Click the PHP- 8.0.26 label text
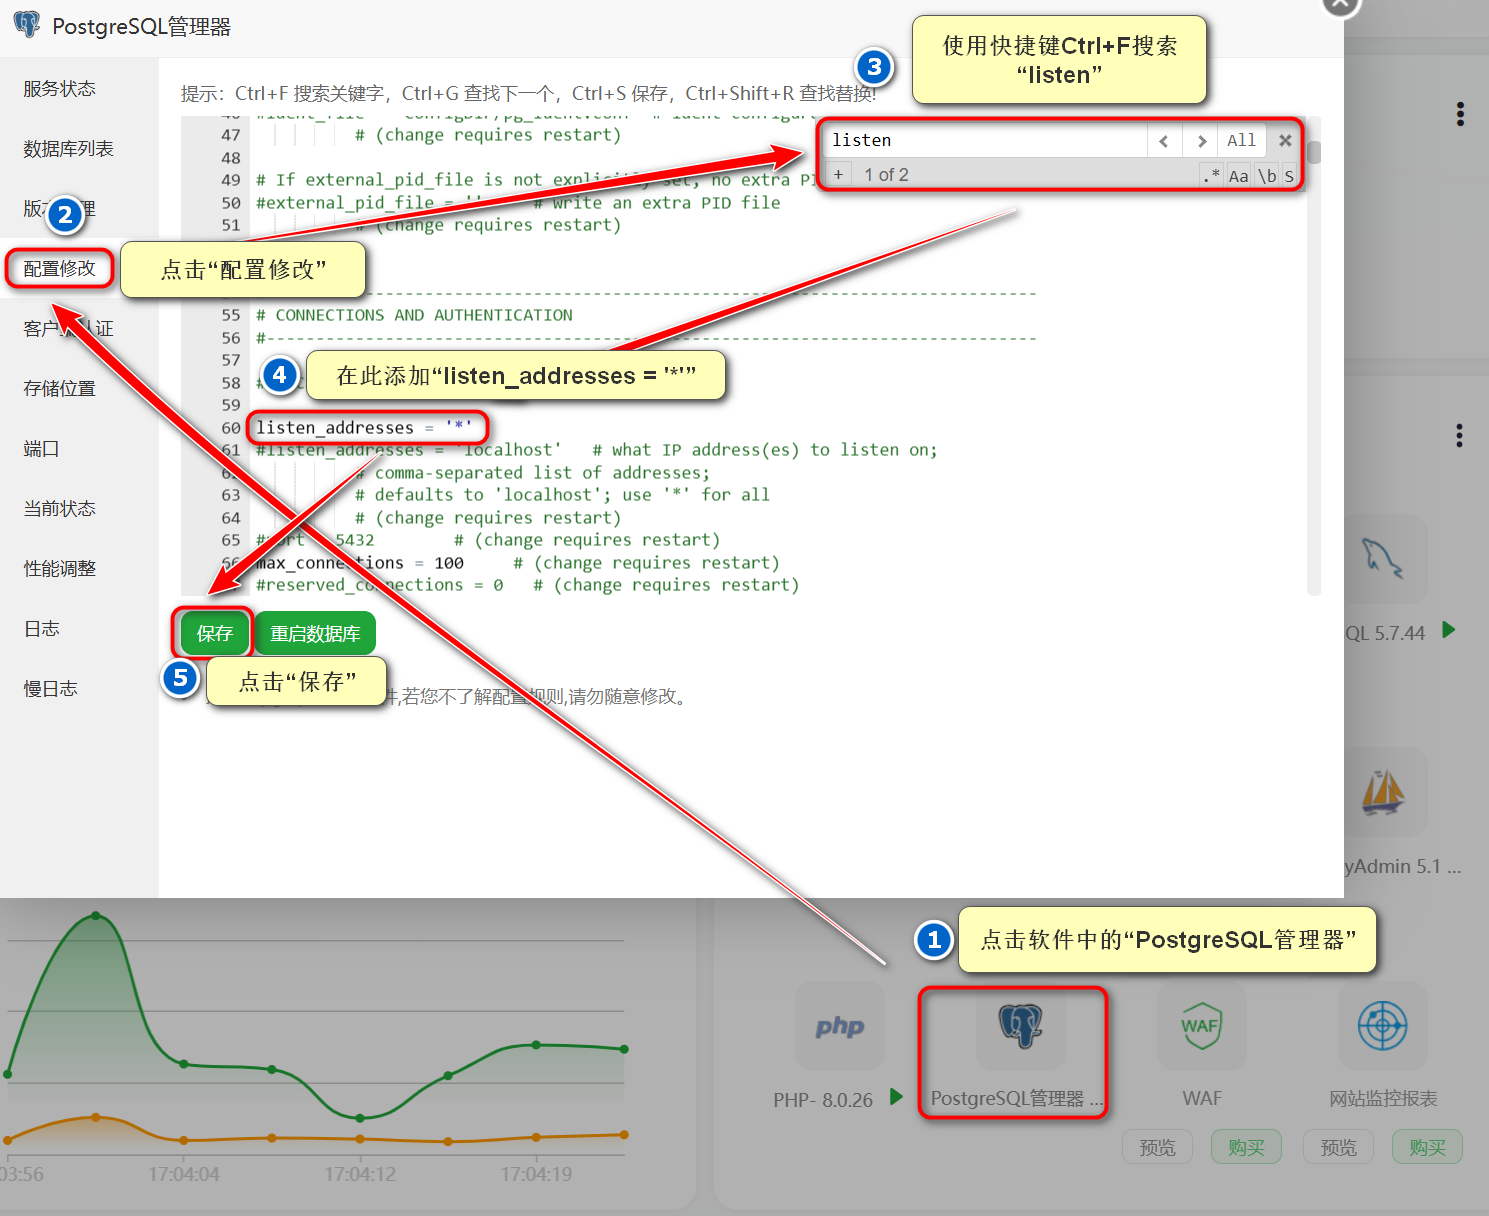The width and height of the screenshot is (1489, 1216). point(823,1100)
